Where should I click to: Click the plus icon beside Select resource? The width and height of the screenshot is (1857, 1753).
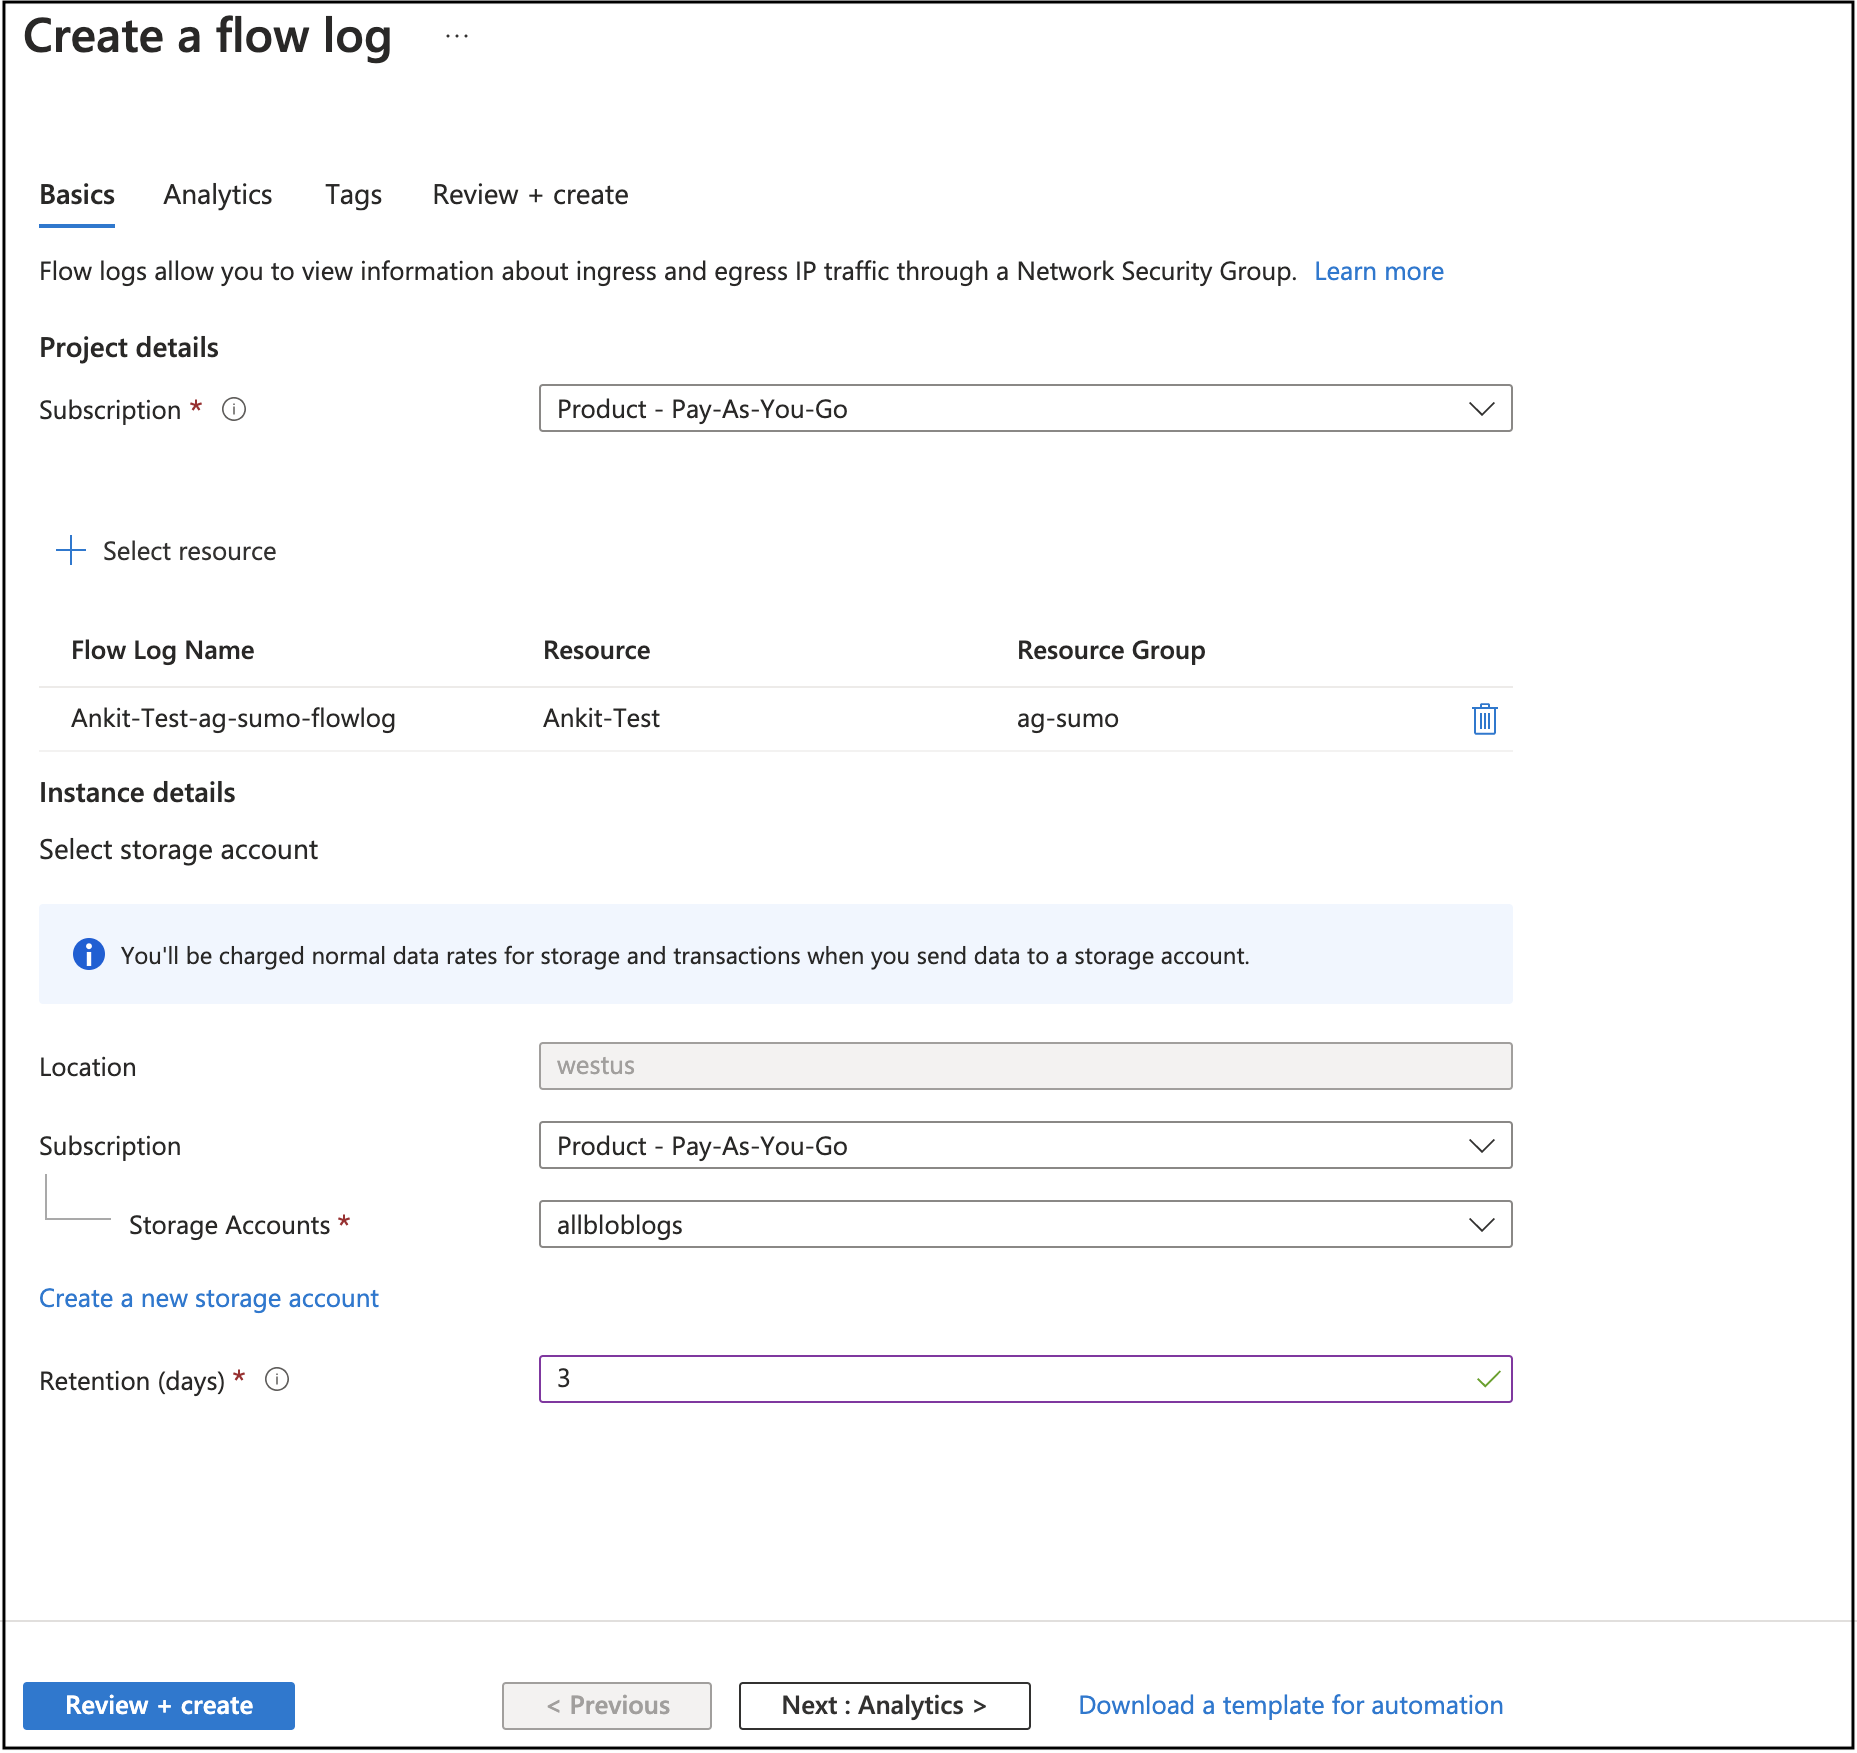coord(71,551)
